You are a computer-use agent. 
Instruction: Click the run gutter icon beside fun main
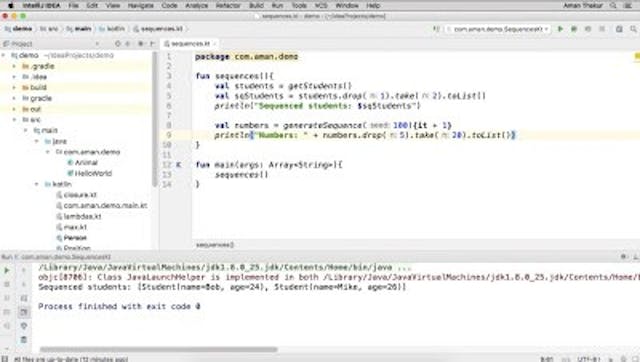pos(178,165)
